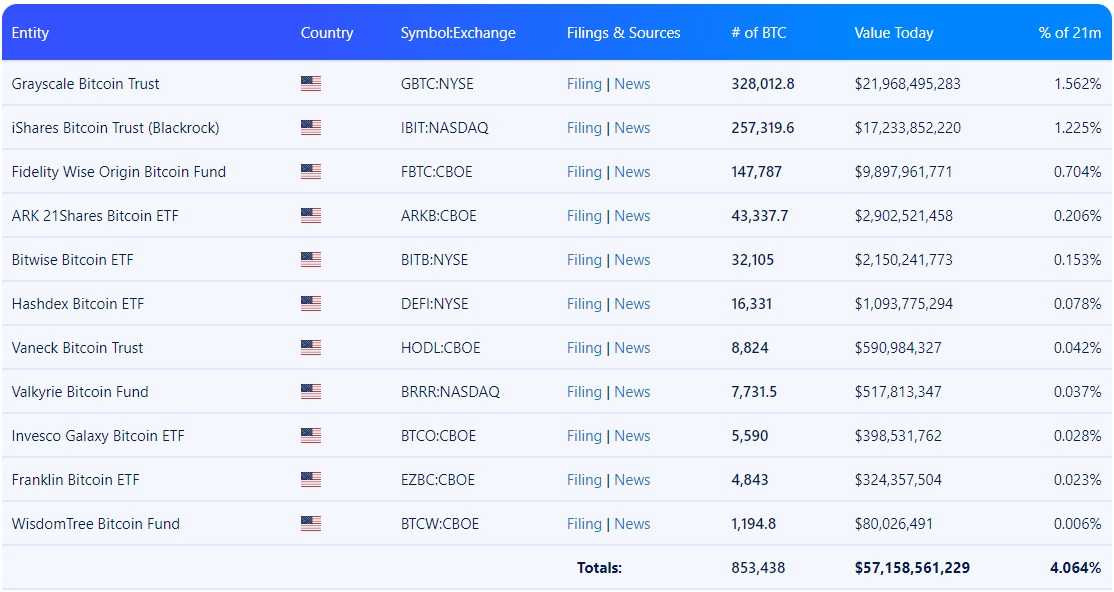Open the Filing link for Valkyrie Bitcoin Fund

tap(584, 392)
